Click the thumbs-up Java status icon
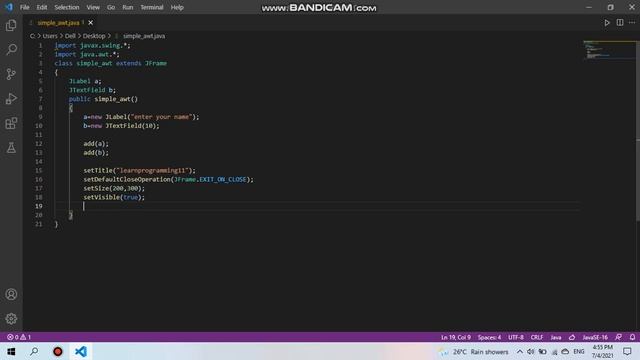640x360 pixels. tap(572, 337)
